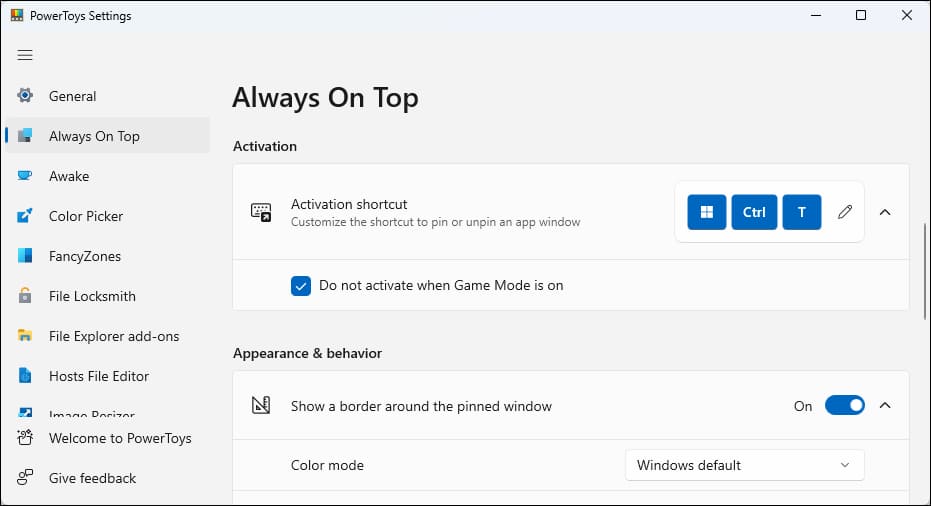
Task: Click the Windows key shortcut button
Action: pyautogui.click(x=707, y=212)
